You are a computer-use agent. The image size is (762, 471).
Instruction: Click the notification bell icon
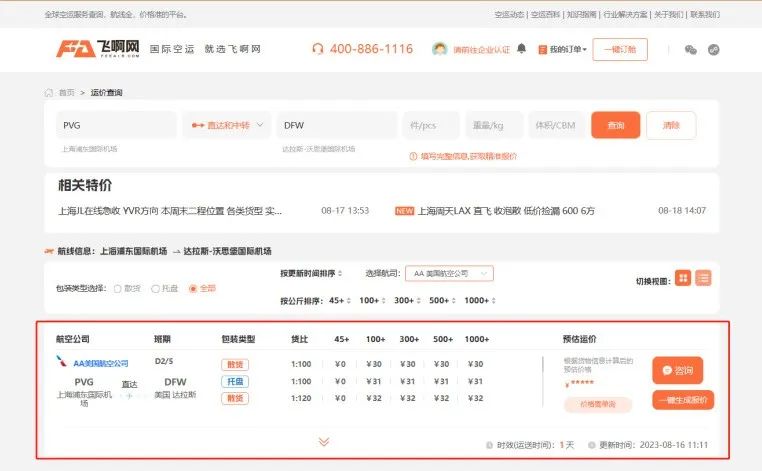tap(521, 49)
